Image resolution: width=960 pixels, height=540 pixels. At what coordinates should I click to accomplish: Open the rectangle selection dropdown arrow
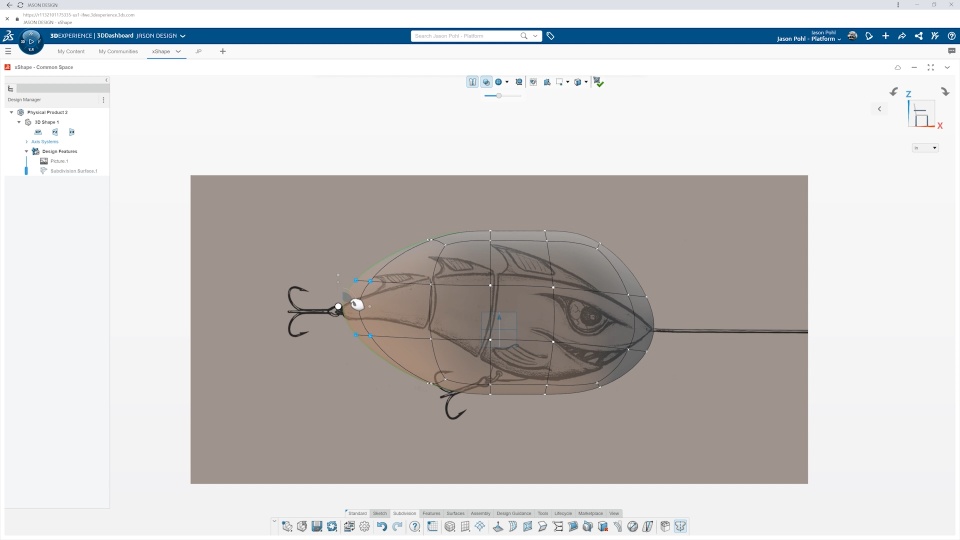(x=568, y=82)
